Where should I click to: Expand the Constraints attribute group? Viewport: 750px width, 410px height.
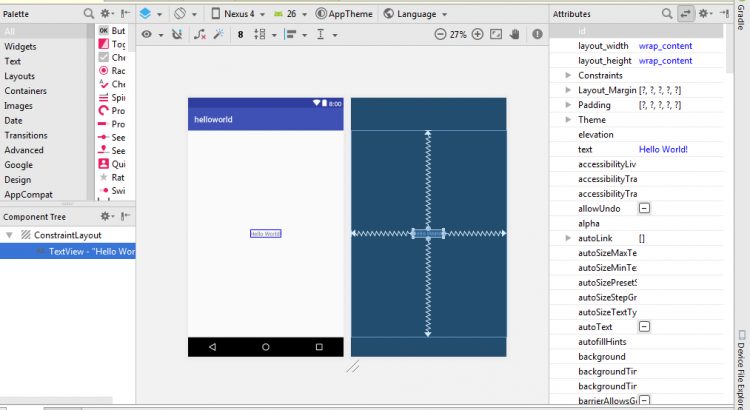pos(568,75)
